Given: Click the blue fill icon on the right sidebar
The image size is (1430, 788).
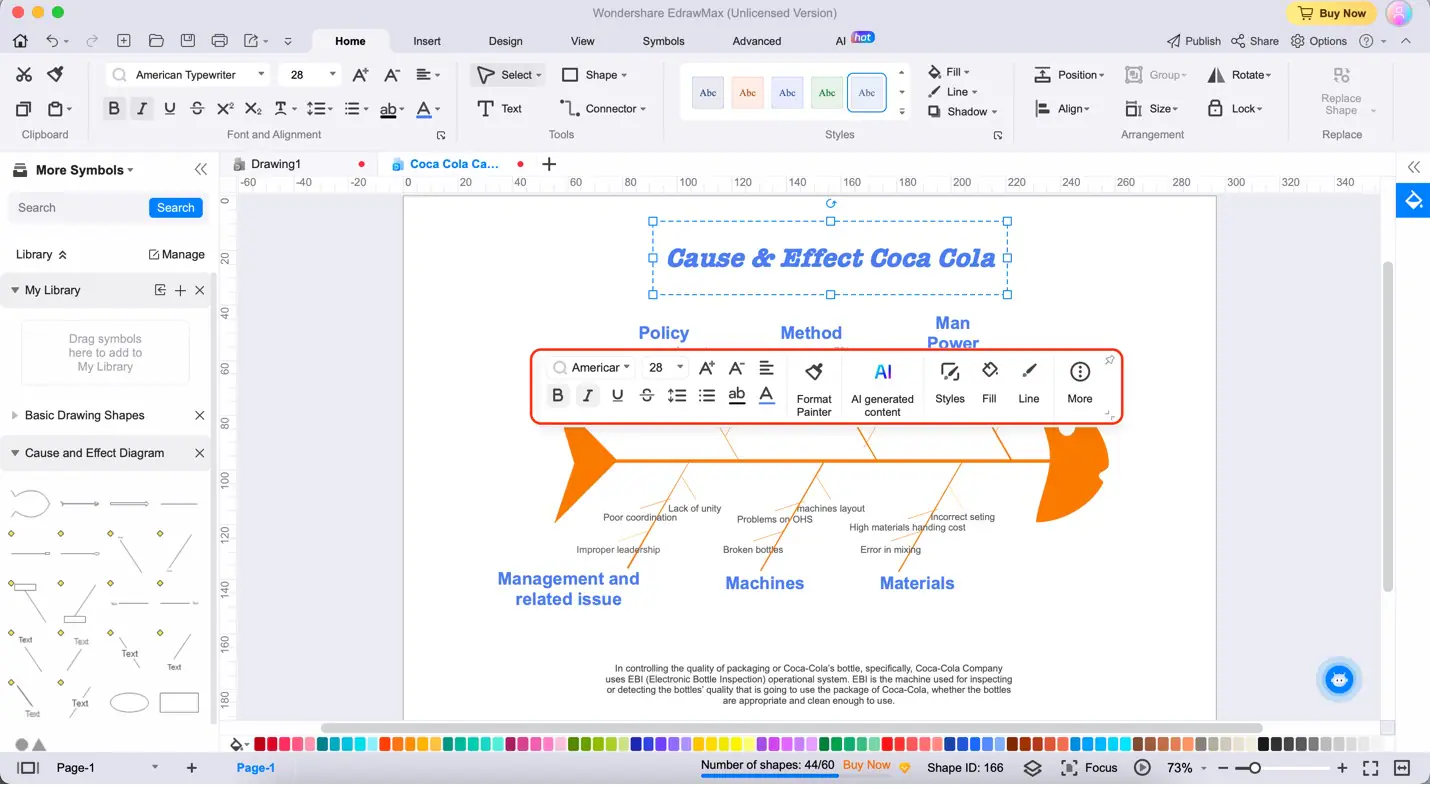Looking at the screenshot, I should [x=1413, y=200].
